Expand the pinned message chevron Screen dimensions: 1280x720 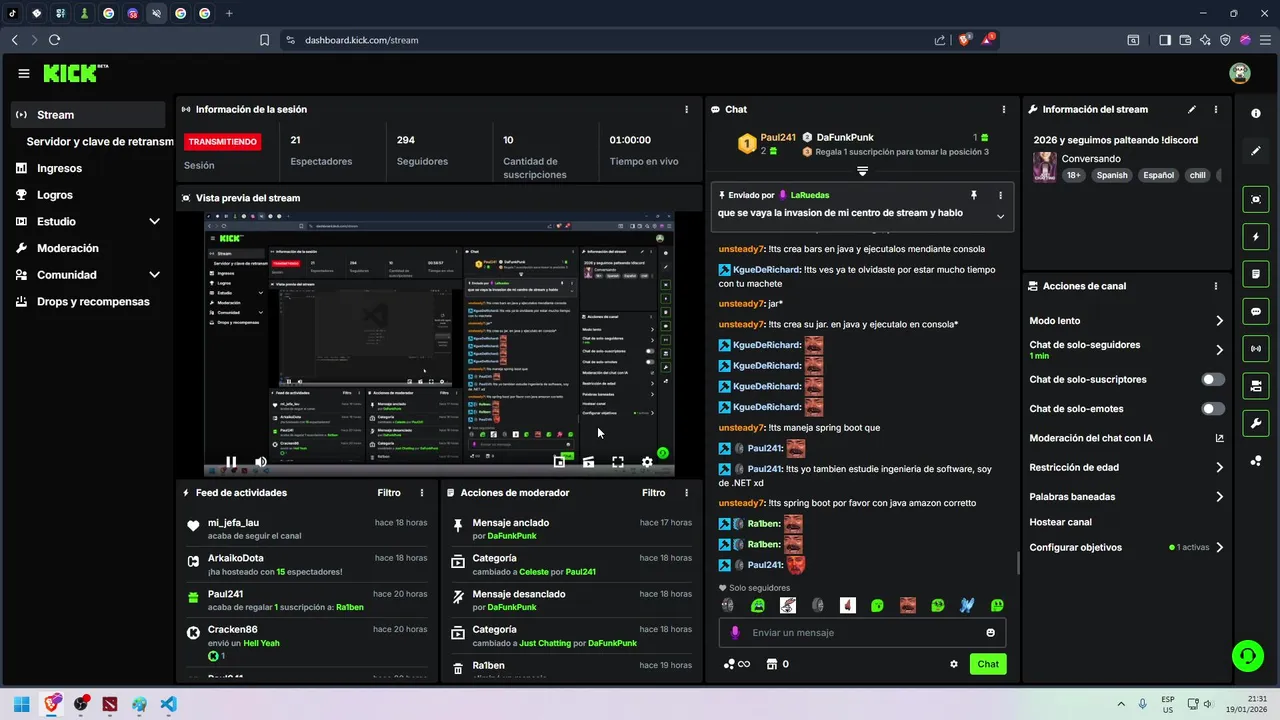coord(1000,216)
